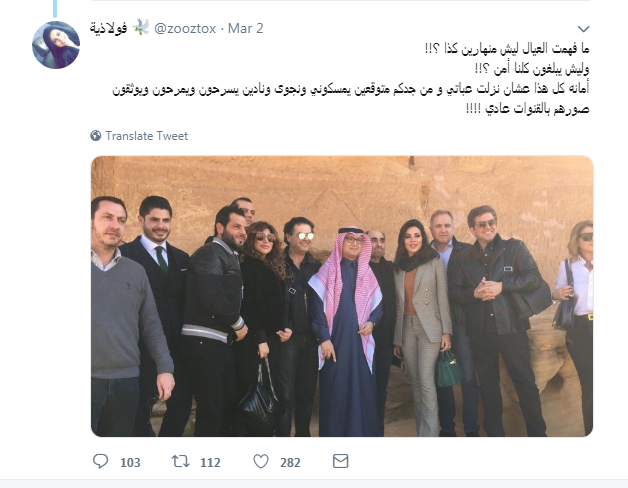
Task: Click the dove emoji next to the display name
Action: [x=140, y=28]
